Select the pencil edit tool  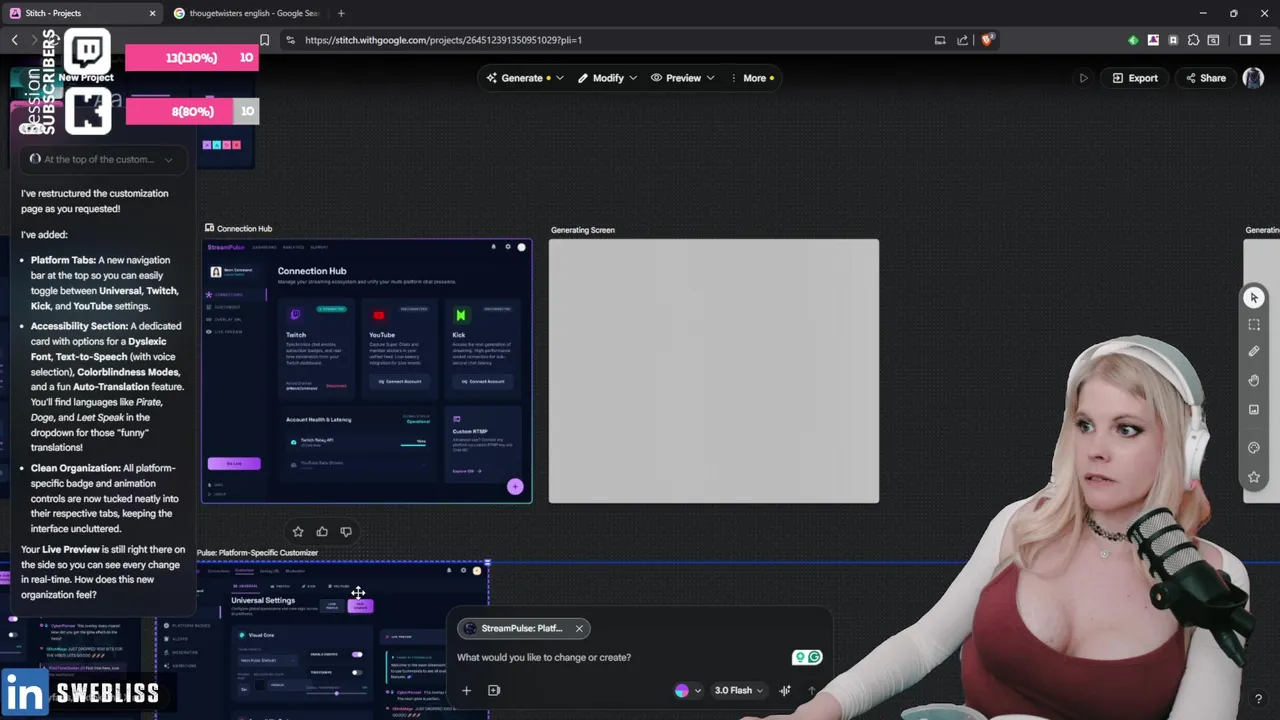(1254, 352)
